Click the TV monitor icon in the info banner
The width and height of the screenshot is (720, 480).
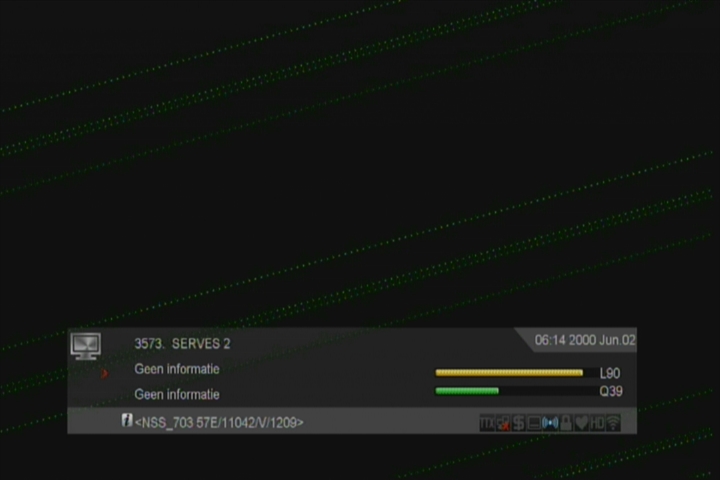click(86, 346)
